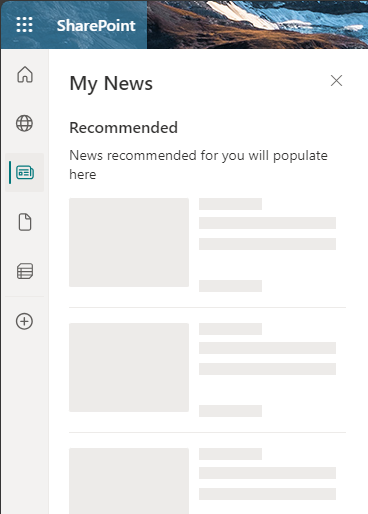Open My Lists icon in sidebar
Viewport: 368px width, 514px height.
(25, 271)
